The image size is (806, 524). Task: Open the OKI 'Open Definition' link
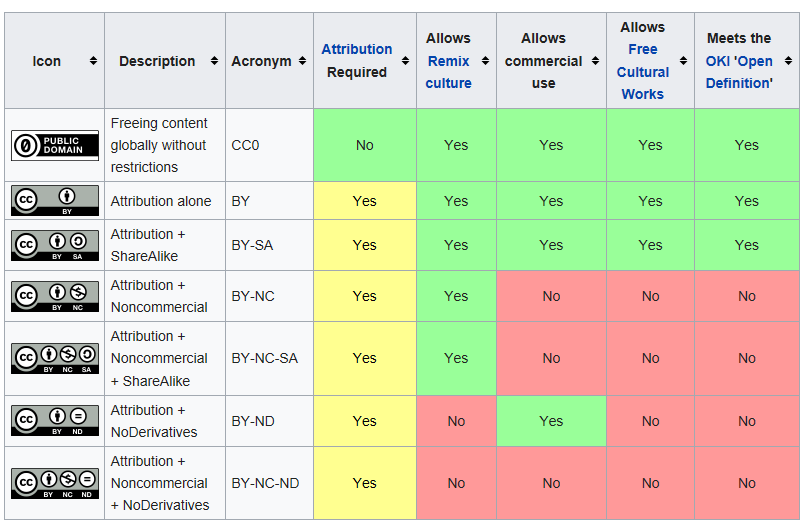[739, 72]
